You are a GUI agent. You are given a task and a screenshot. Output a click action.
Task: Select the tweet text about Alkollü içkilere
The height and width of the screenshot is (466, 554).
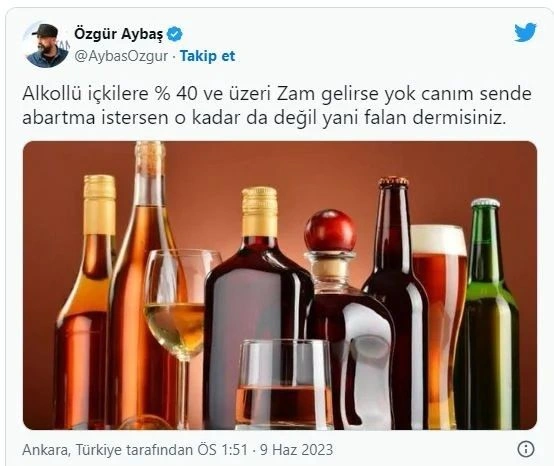coord(277,106)
